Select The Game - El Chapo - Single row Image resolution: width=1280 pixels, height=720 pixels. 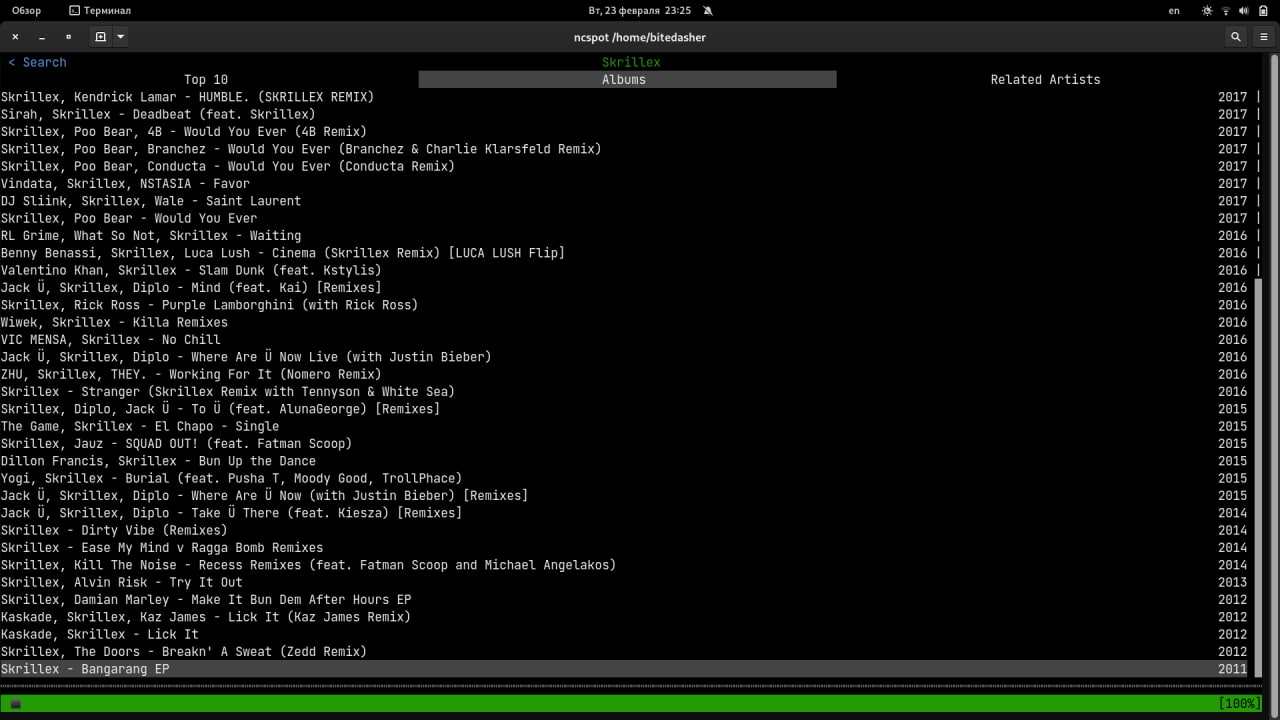pos(624,426)
